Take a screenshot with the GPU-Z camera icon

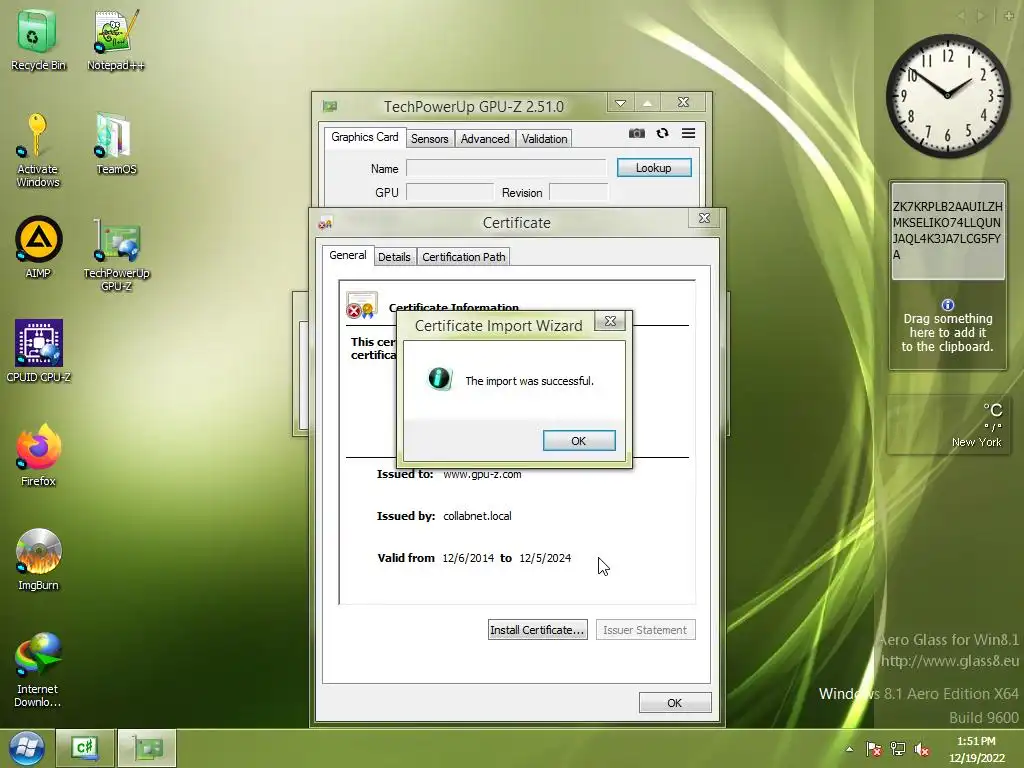tap(637, 133)
